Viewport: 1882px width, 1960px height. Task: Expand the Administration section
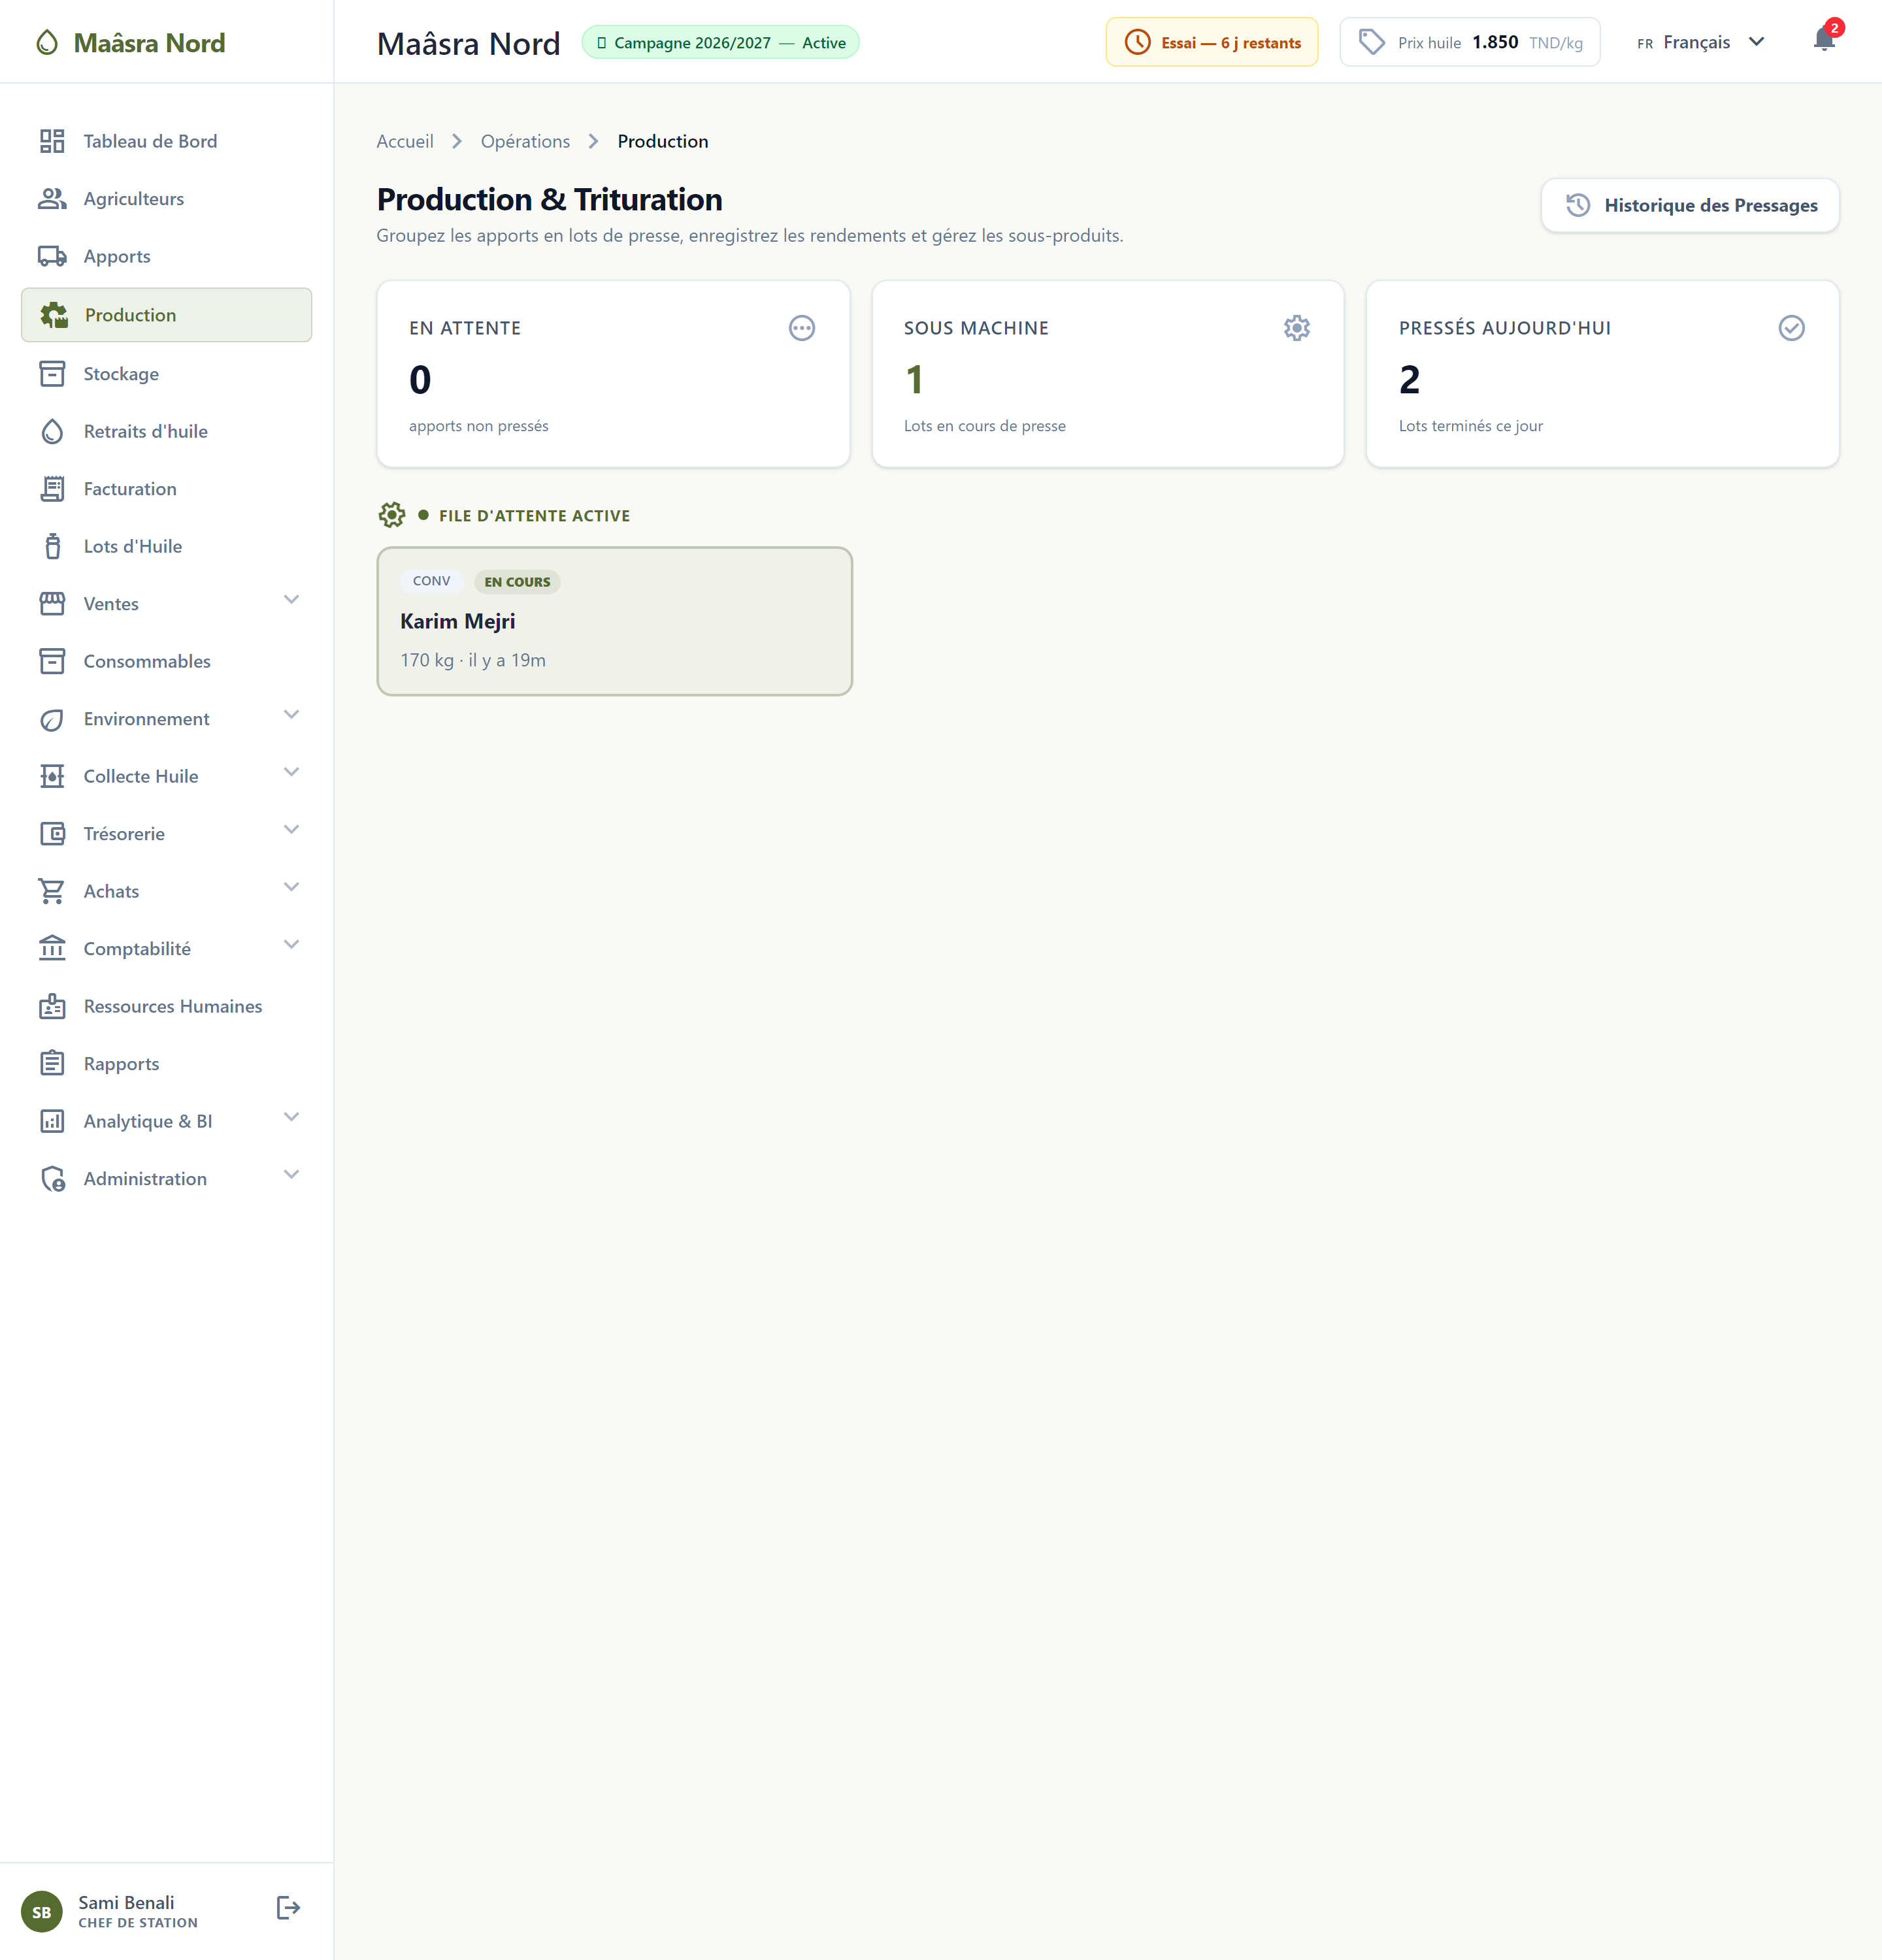(166, 1179)
